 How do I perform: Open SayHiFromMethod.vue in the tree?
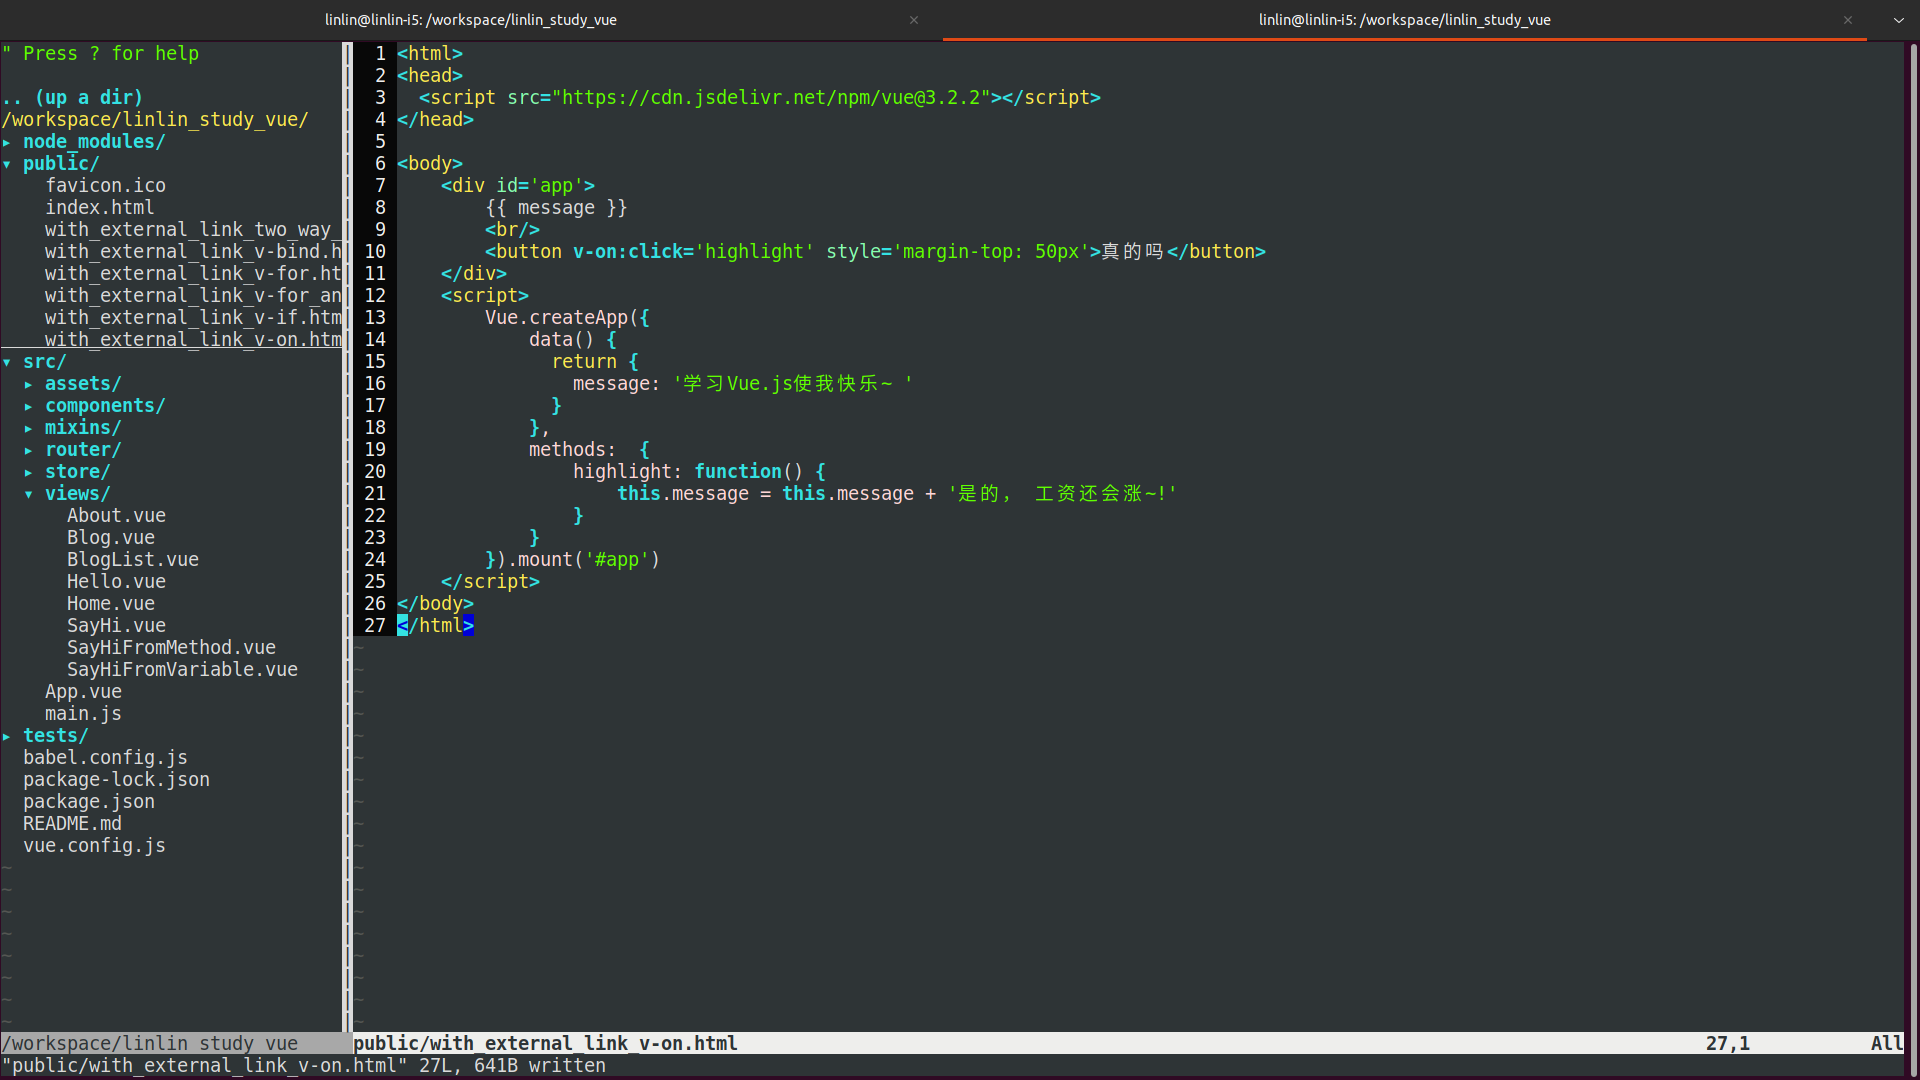pyautogui.click(x=171, y=648)
